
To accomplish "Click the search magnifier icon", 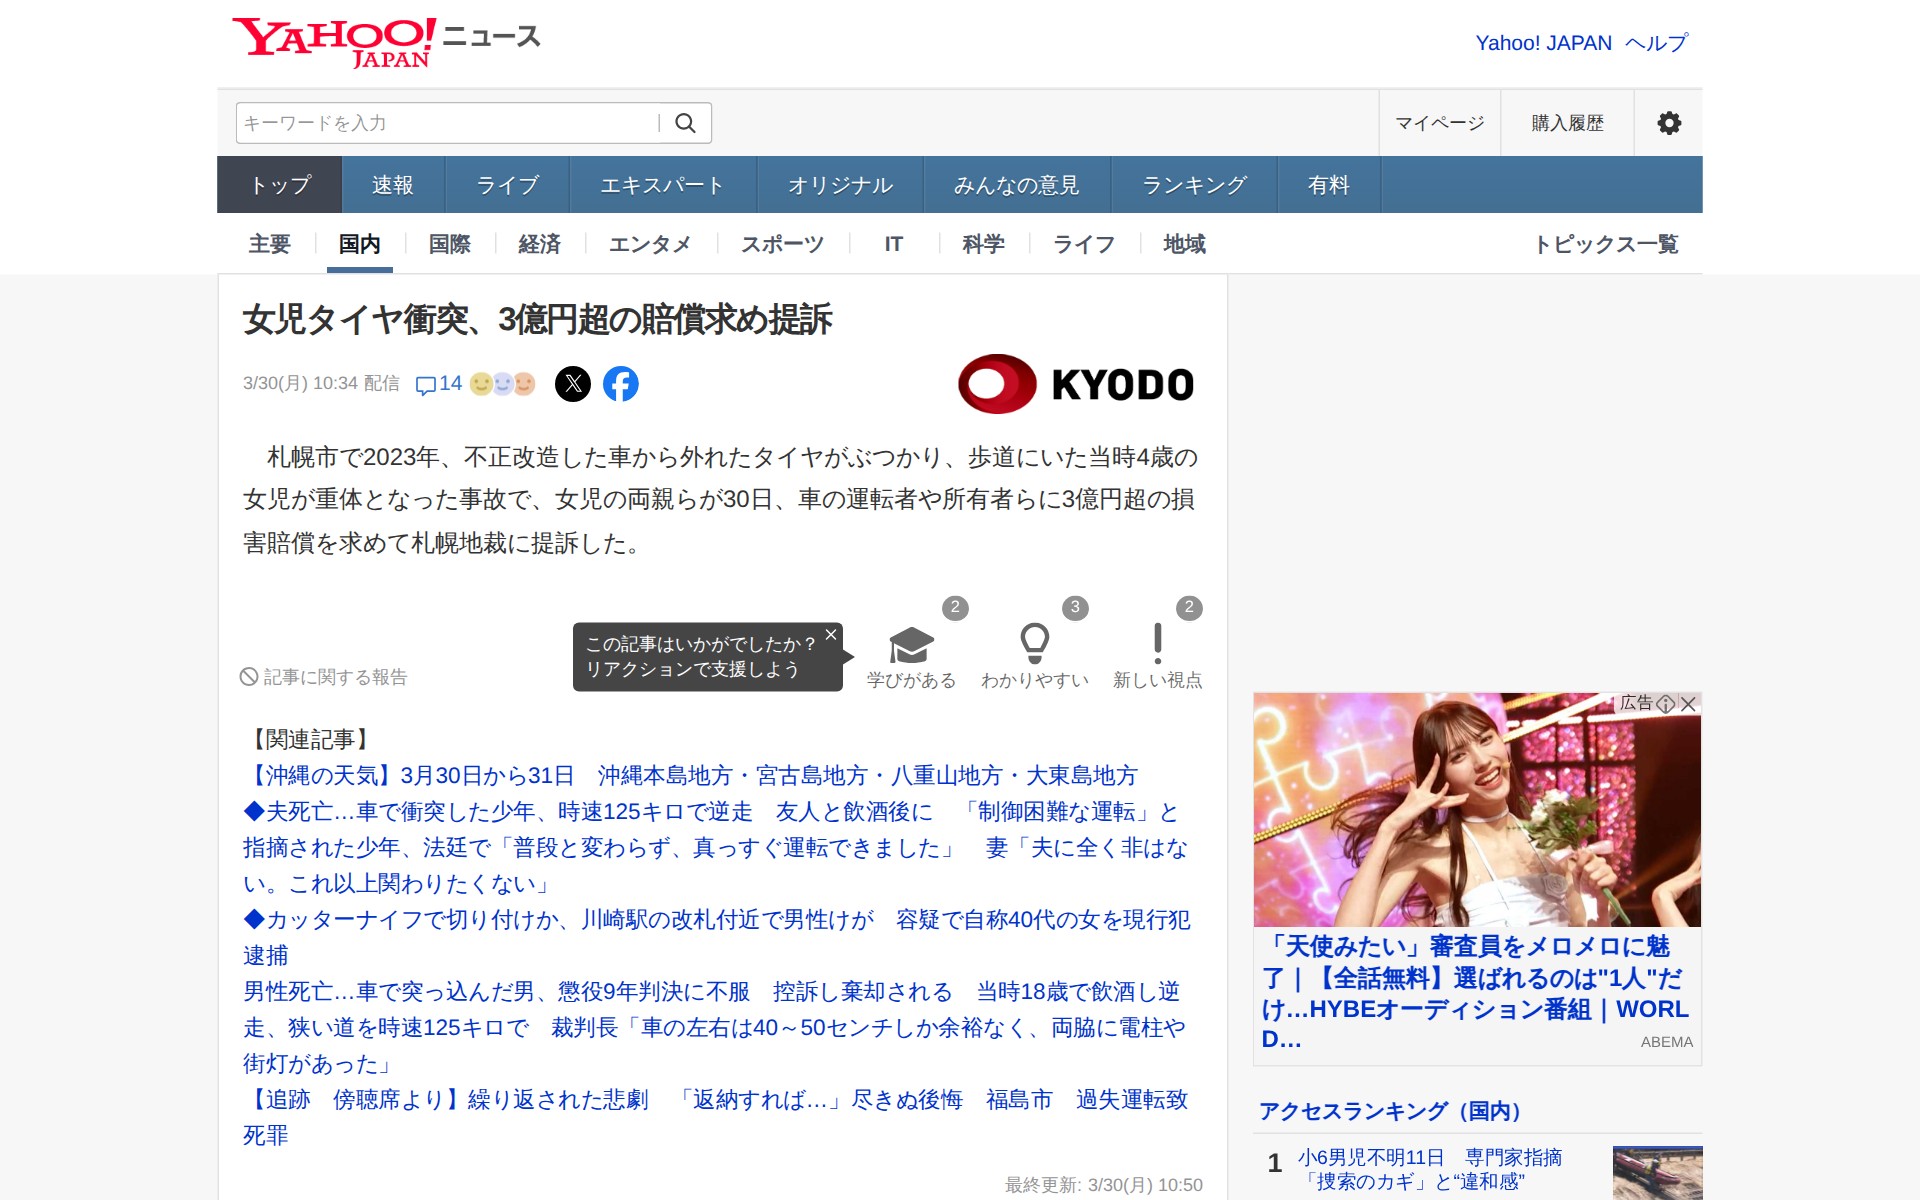I will [x=685, y=123].
